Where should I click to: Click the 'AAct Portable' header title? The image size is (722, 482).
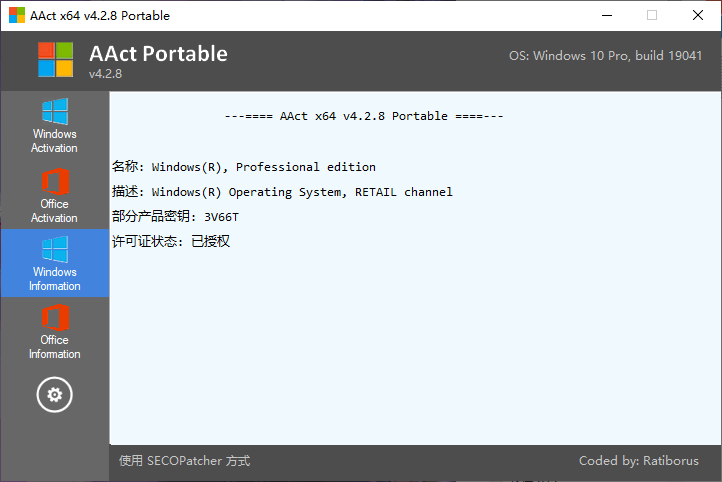pos(158,53)
